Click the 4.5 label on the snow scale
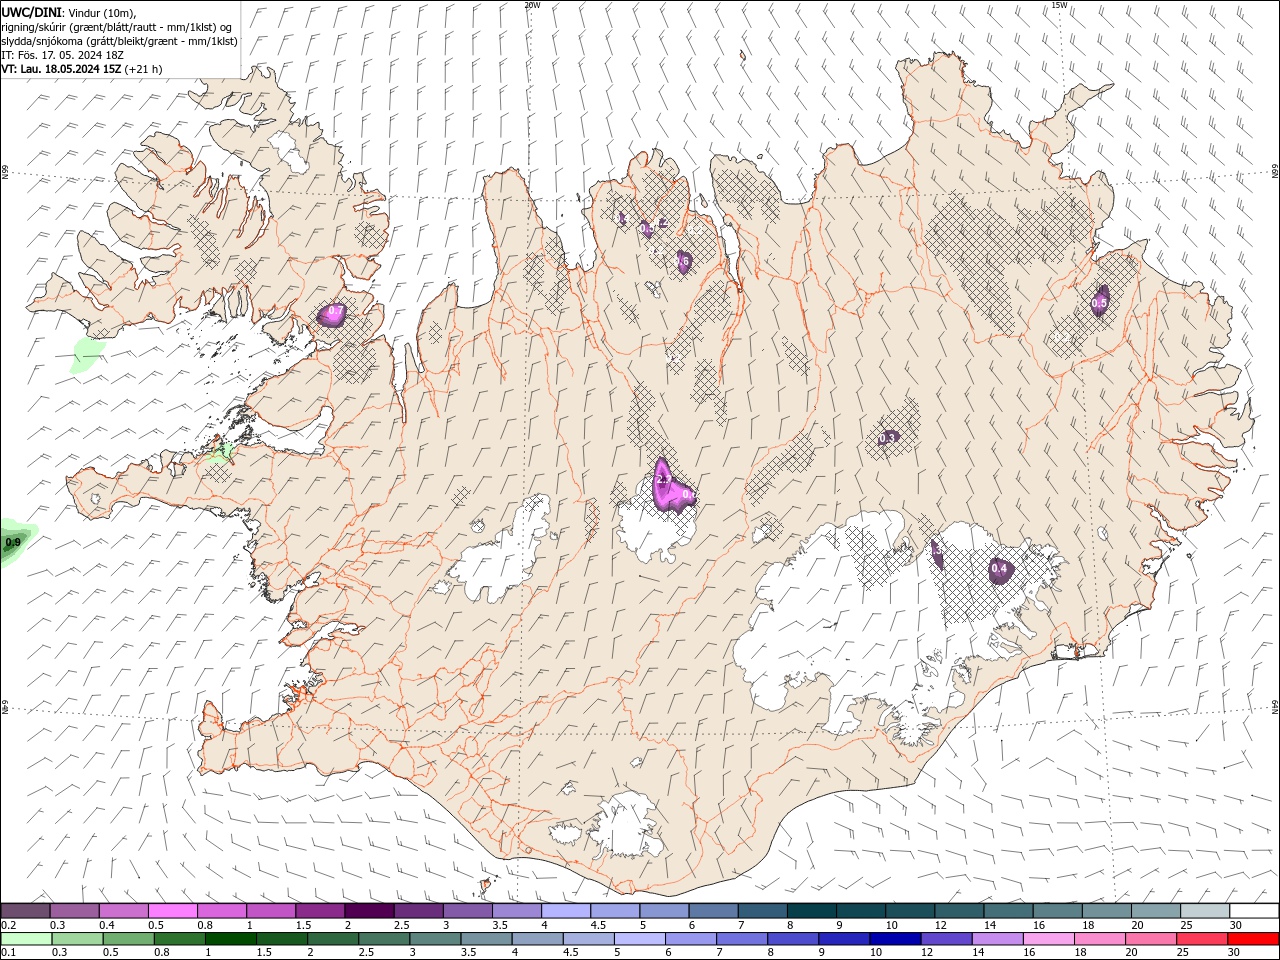Viewport: 1280px width, 960px height. (x=598, y=925)
